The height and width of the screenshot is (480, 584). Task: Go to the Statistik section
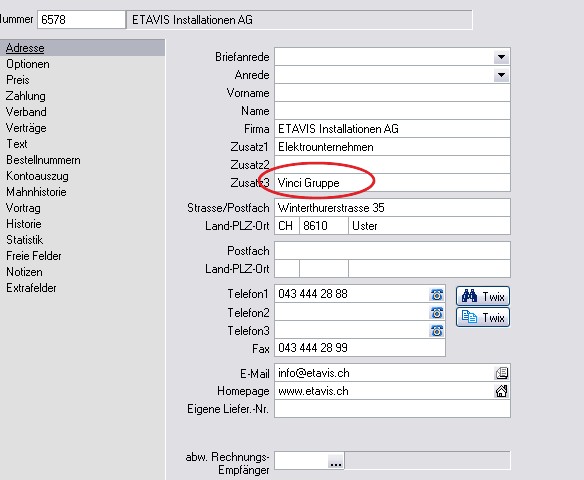tap(25, 240)
